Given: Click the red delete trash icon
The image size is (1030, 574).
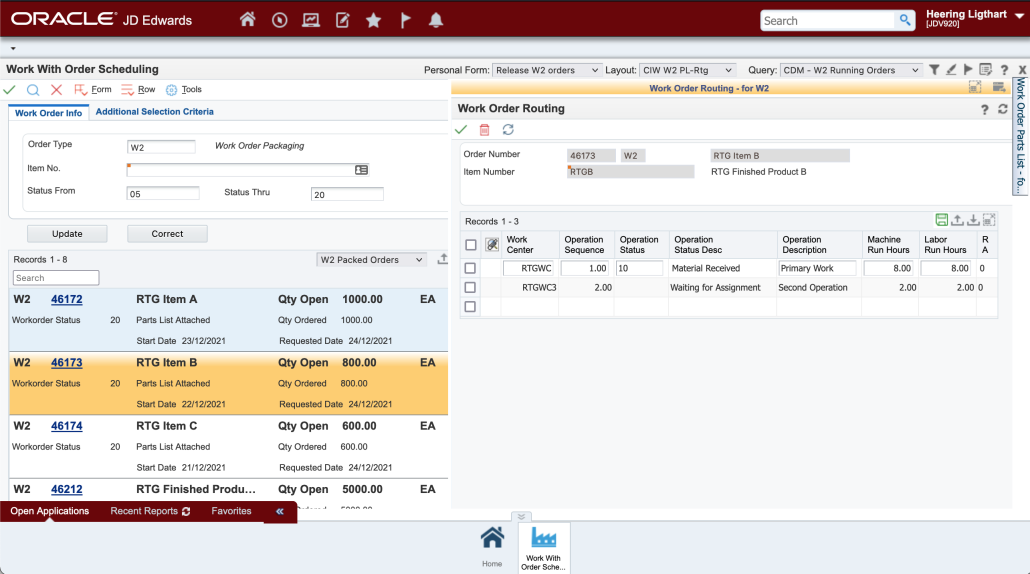Looking at the screenshot, I should click(x=485, y=130).
